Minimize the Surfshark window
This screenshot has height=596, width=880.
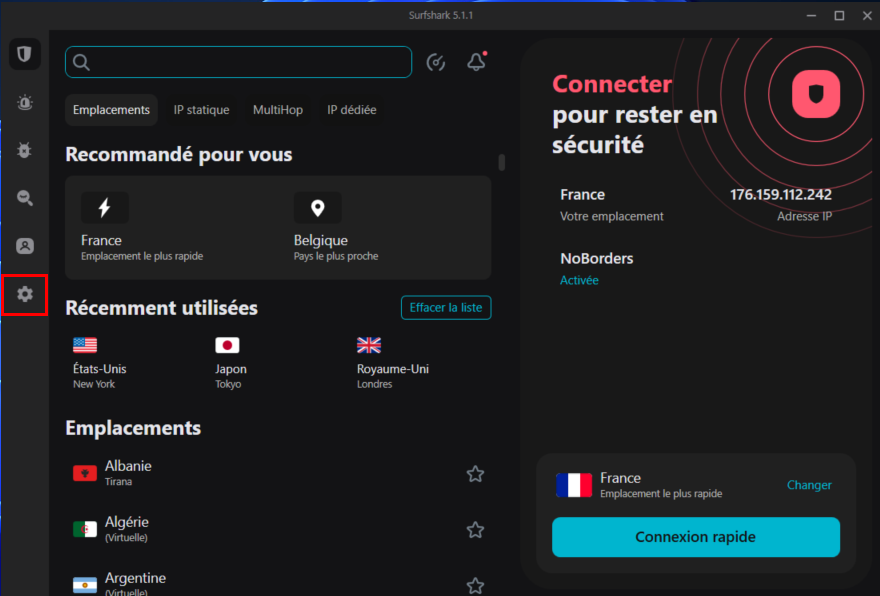click(x=812, y=16)
